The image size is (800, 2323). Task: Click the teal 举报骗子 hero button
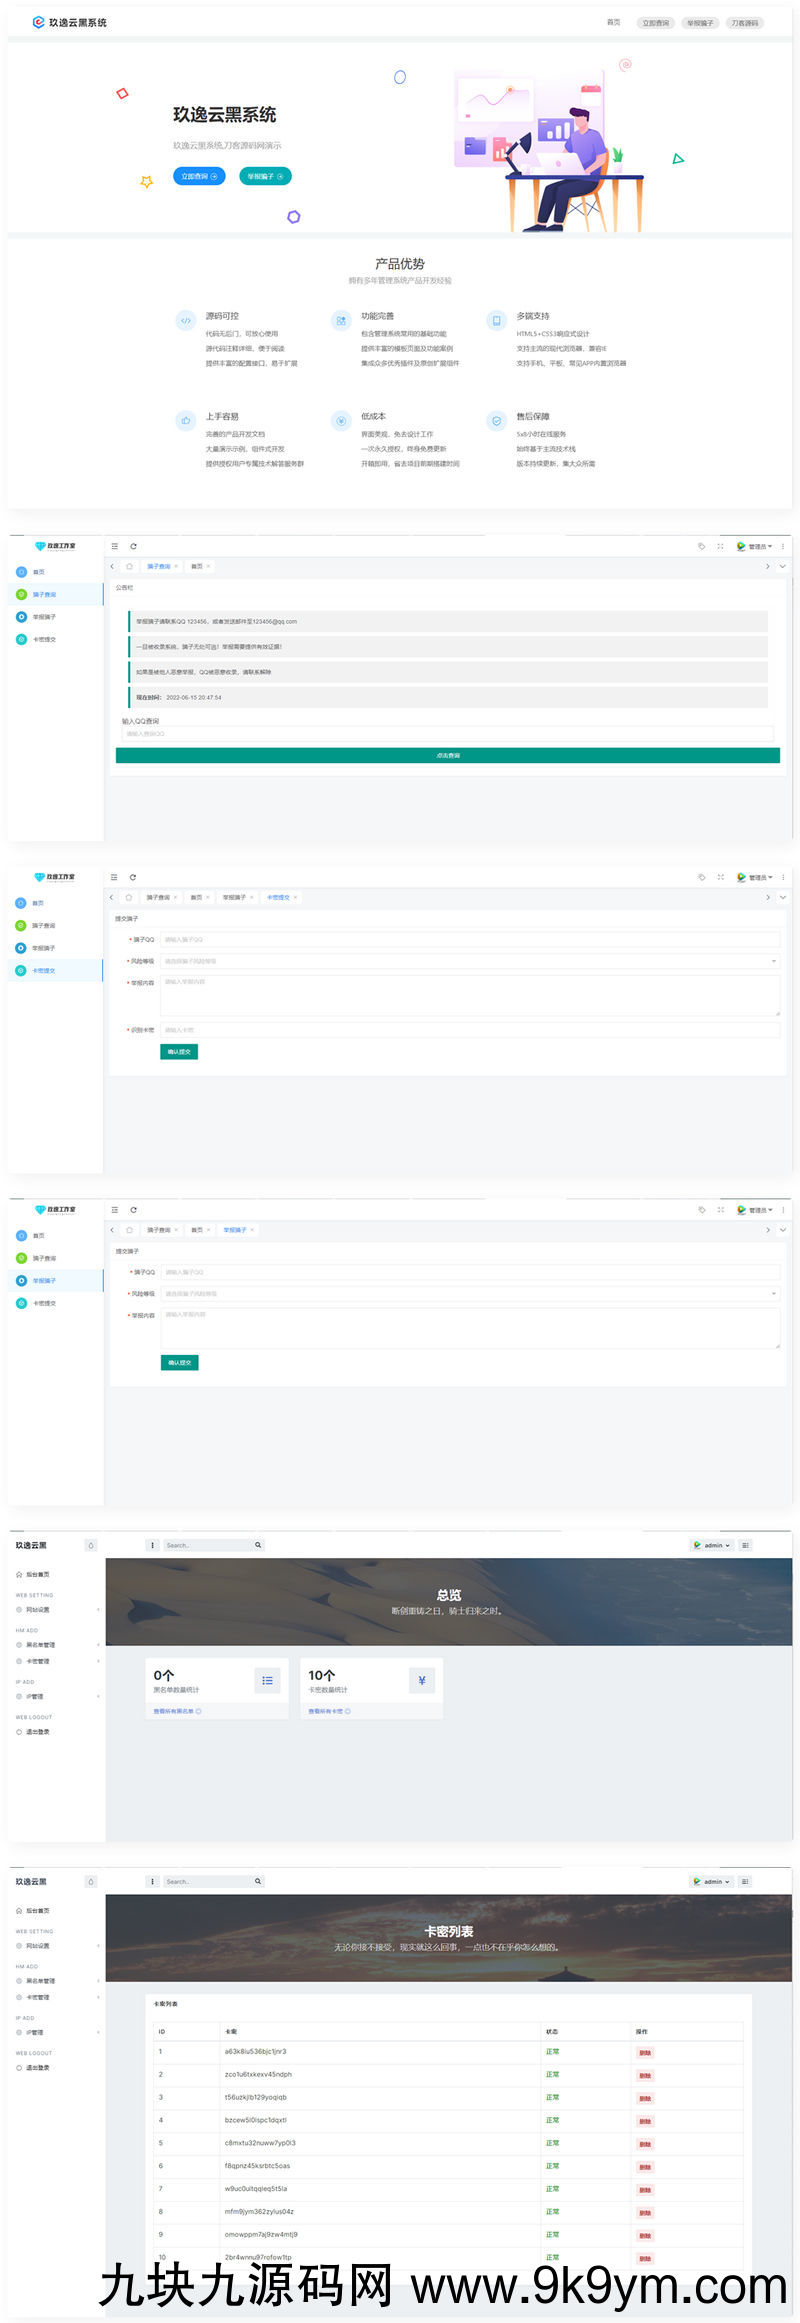265,176
